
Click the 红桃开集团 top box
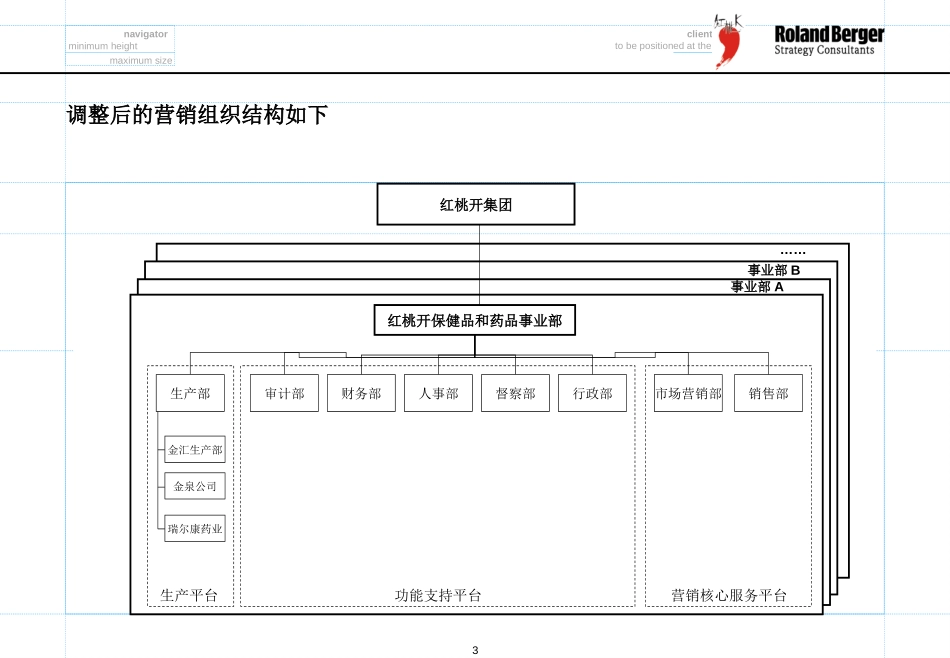point(476,204)
